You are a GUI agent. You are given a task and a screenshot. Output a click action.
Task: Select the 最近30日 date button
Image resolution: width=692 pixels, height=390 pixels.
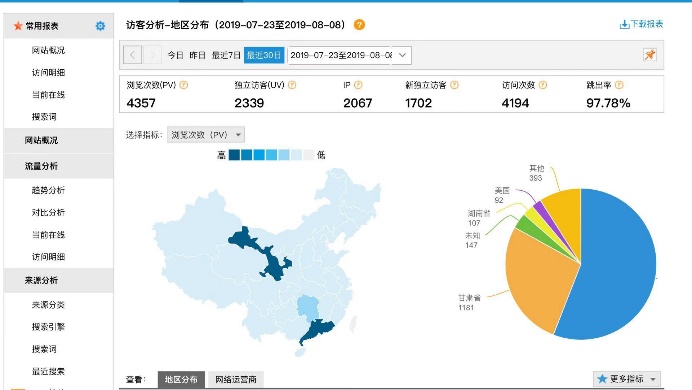tap(264, 55)
